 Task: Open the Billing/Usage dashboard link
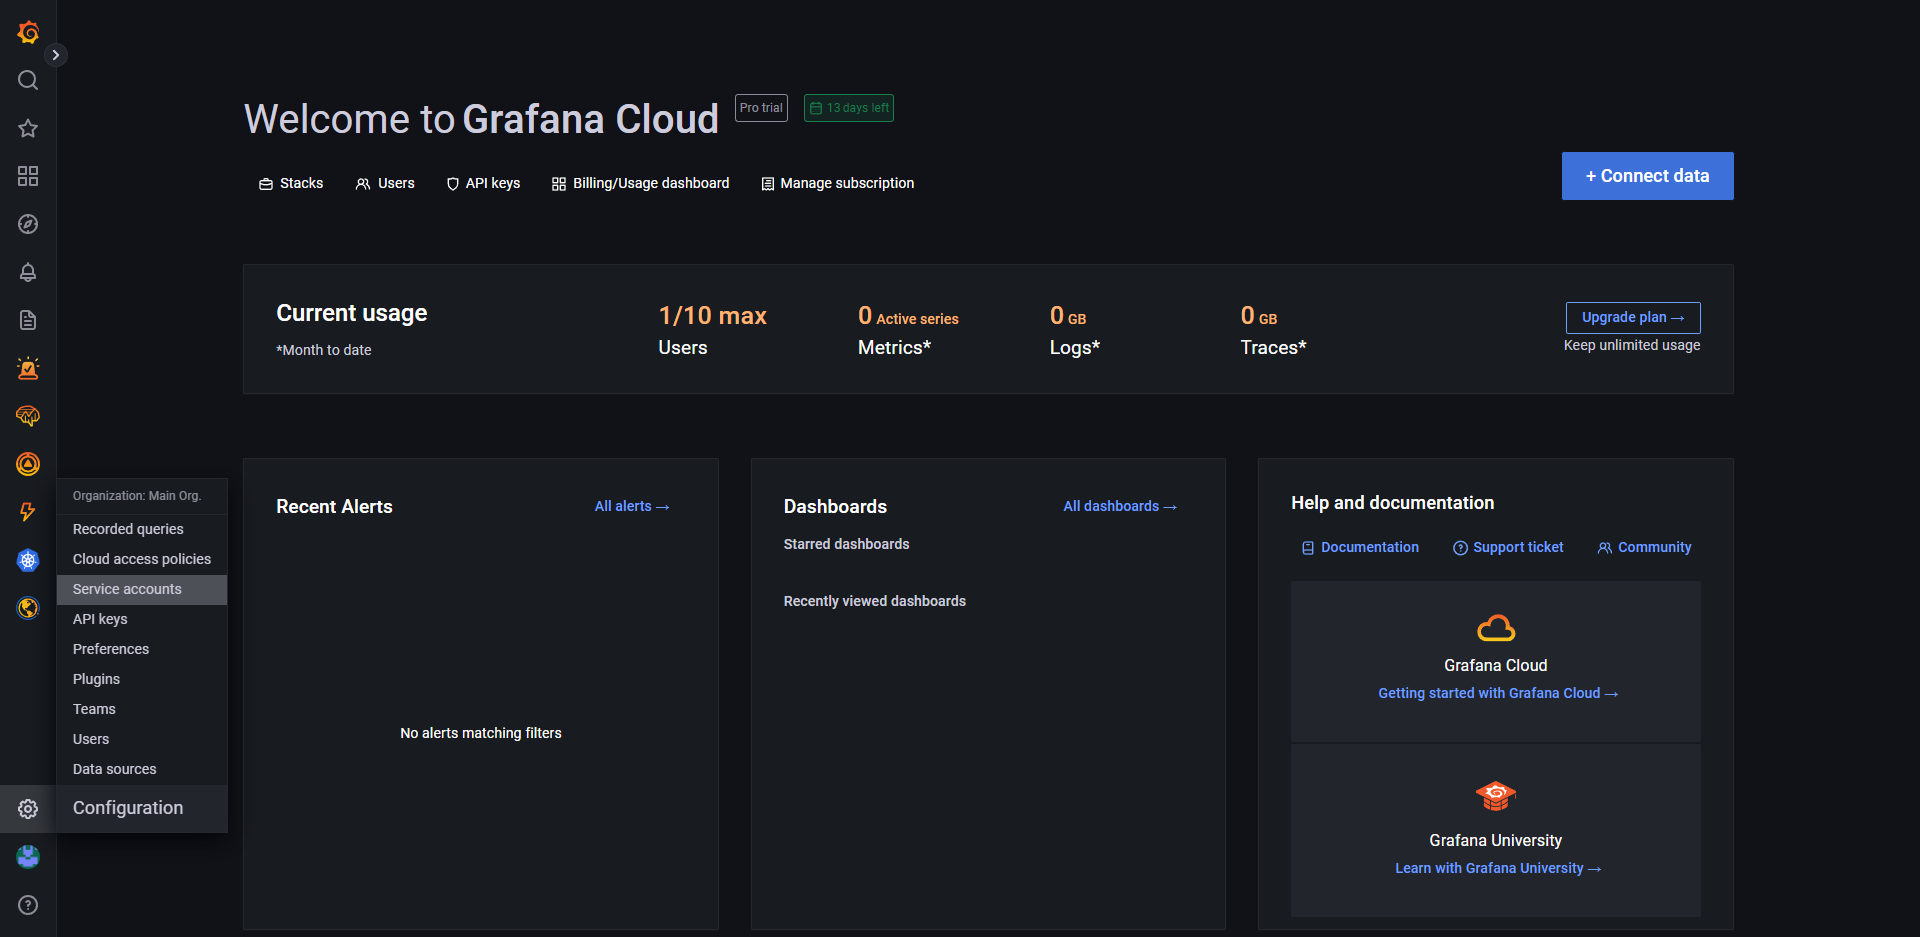pyautogui.click(x=641, y=183)
